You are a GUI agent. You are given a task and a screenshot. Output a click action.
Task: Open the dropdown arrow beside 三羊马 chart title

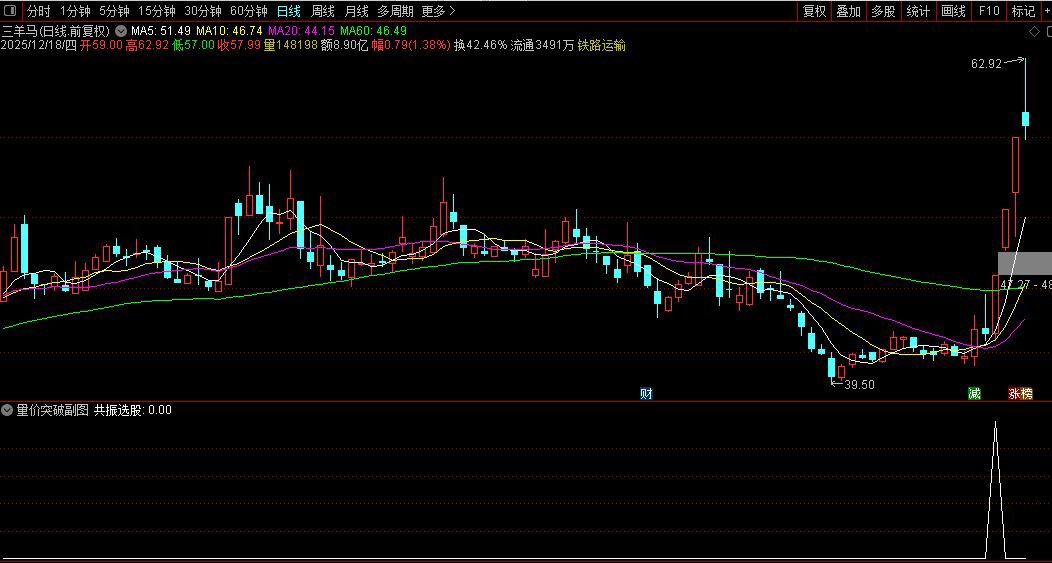[120, 31]
